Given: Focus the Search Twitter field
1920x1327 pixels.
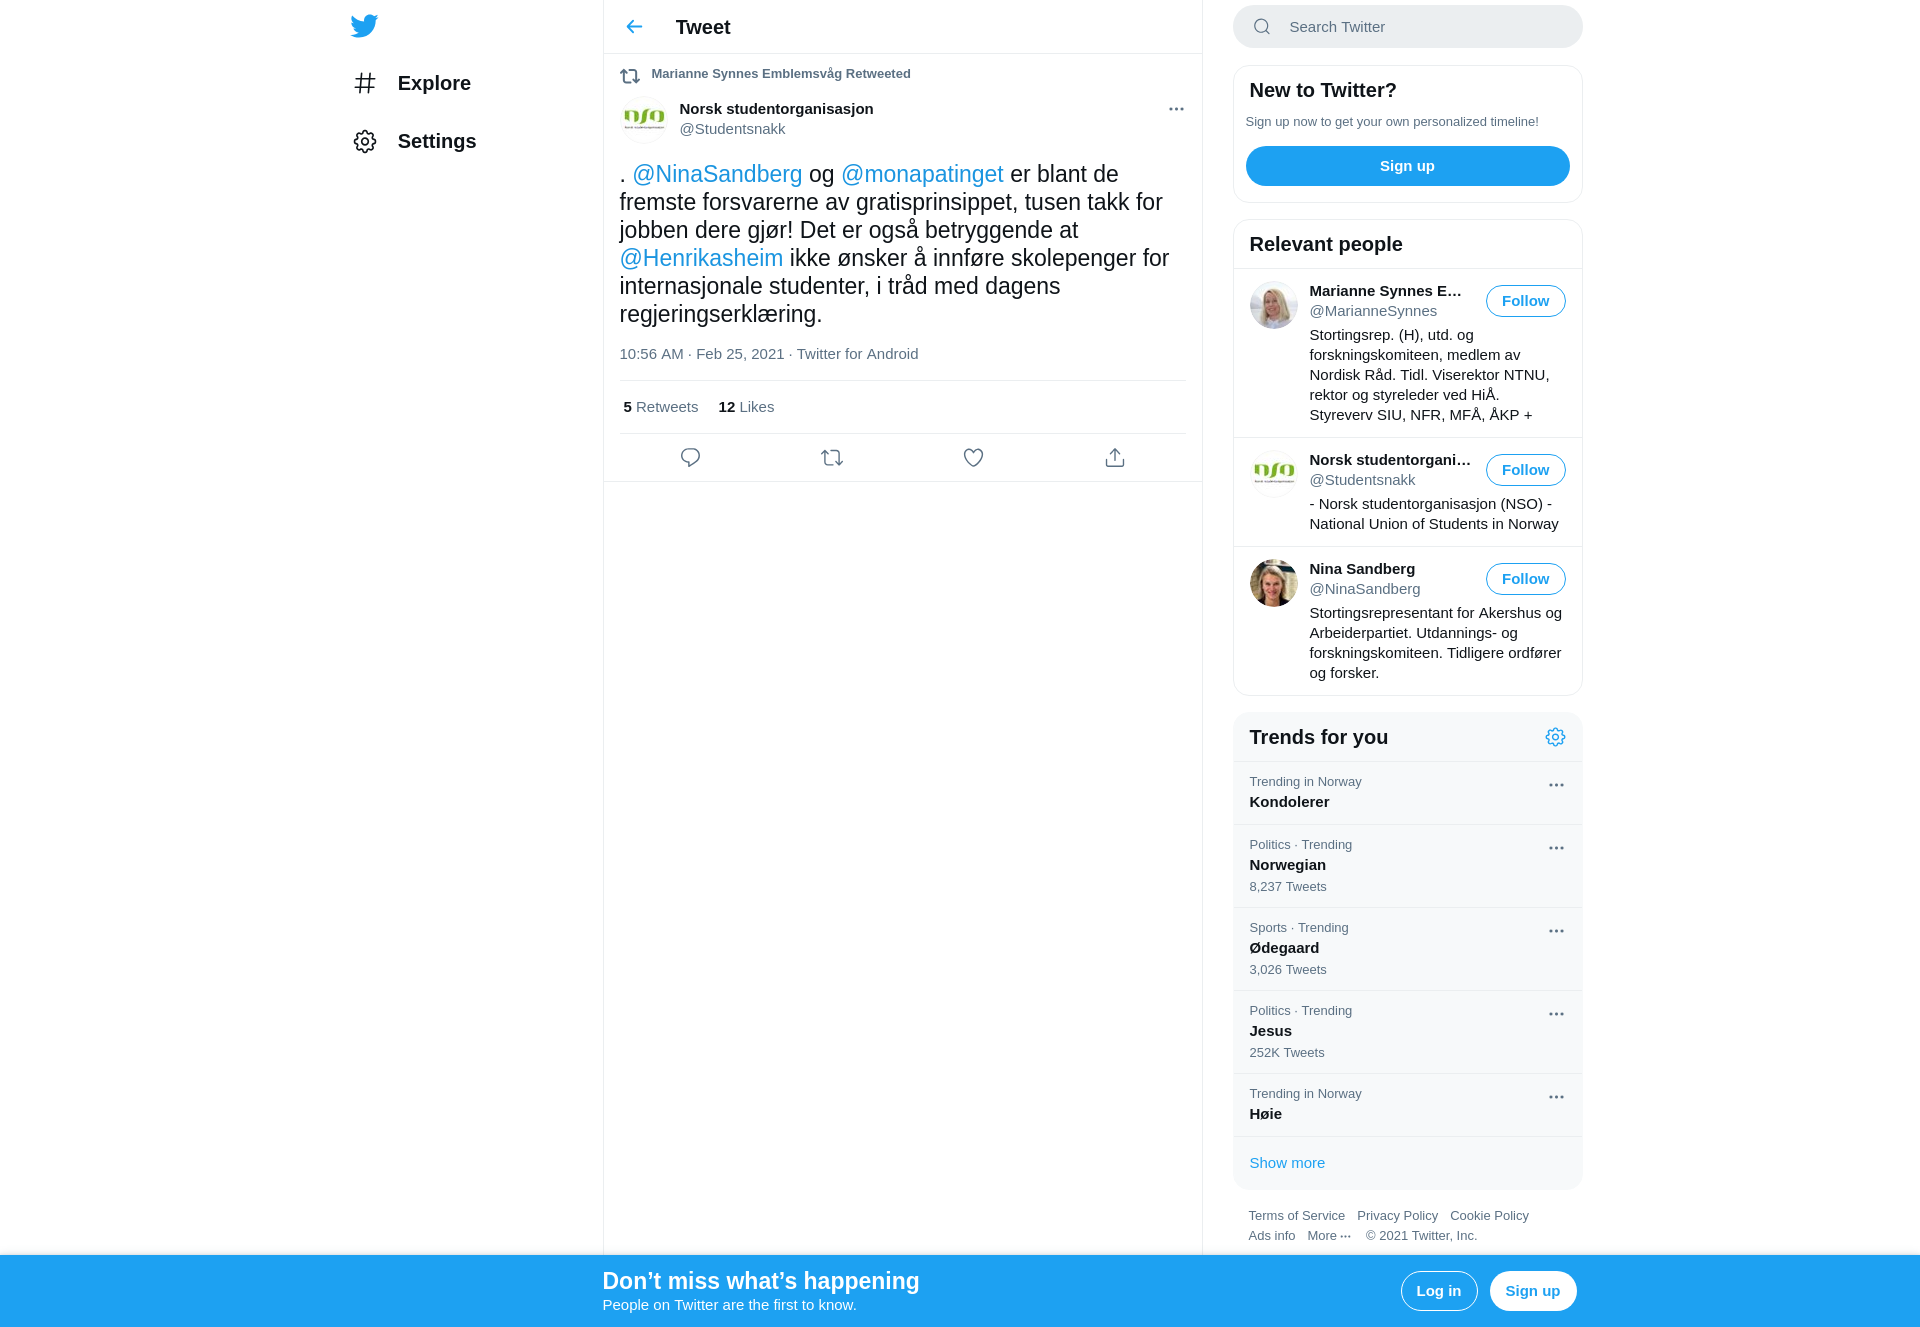Looking at the screenshot, I should 1407,27.
